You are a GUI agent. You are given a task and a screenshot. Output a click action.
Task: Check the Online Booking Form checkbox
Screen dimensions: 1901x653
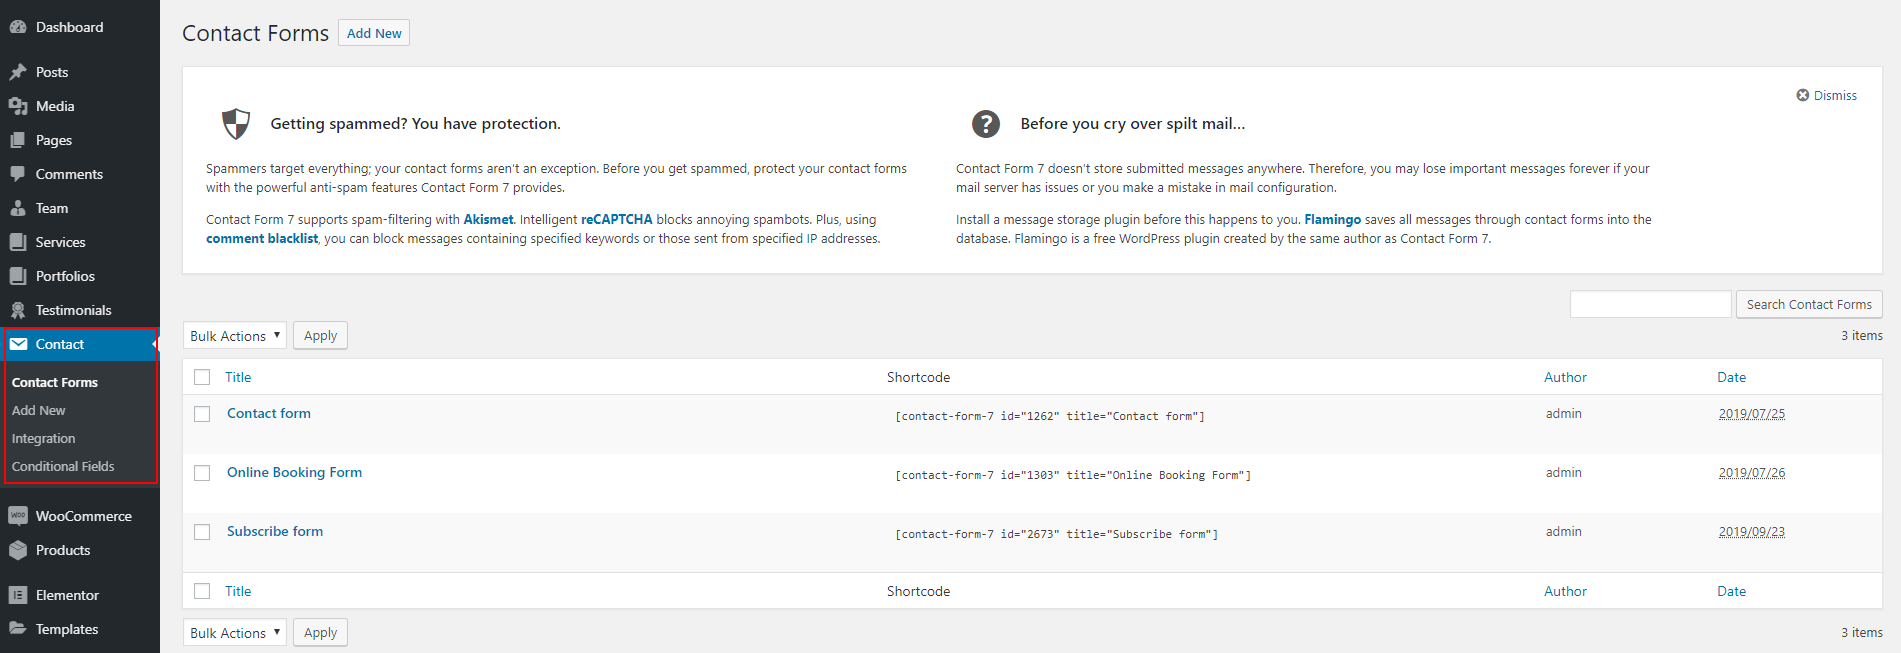point(202,473)
